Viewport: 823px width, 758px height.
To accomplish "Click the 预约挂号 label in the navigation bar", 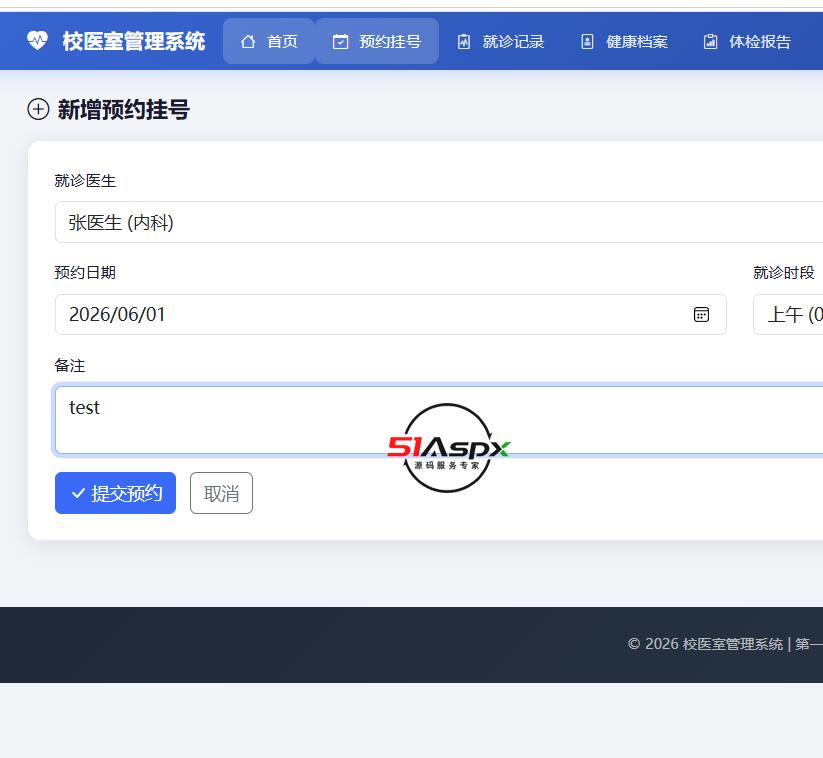I will coord(390,41).
